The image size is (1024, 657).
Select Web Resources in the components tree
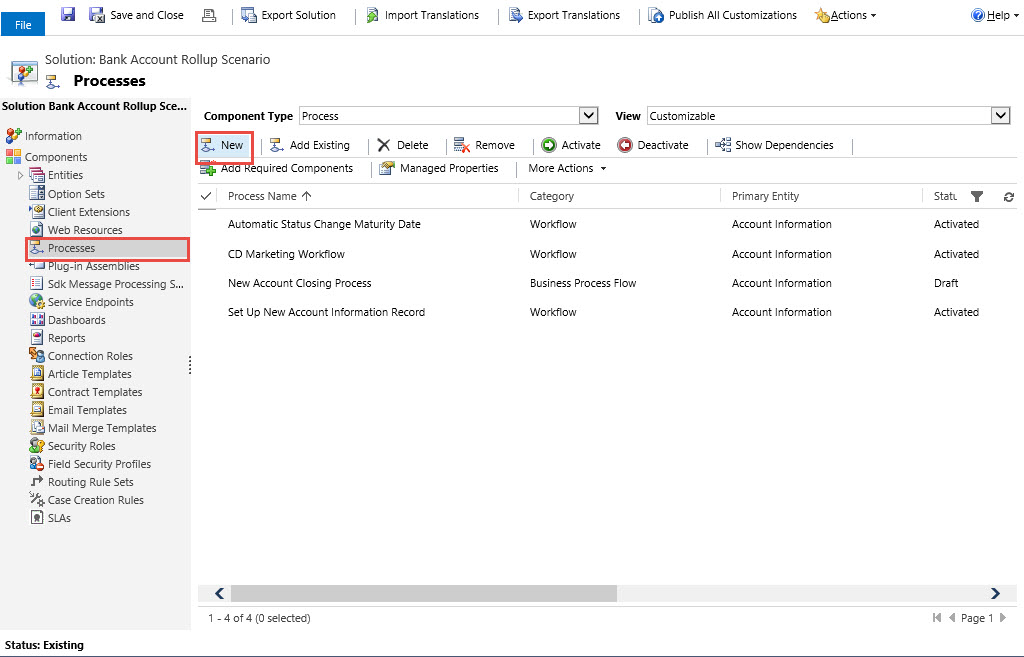pos(85,230)
